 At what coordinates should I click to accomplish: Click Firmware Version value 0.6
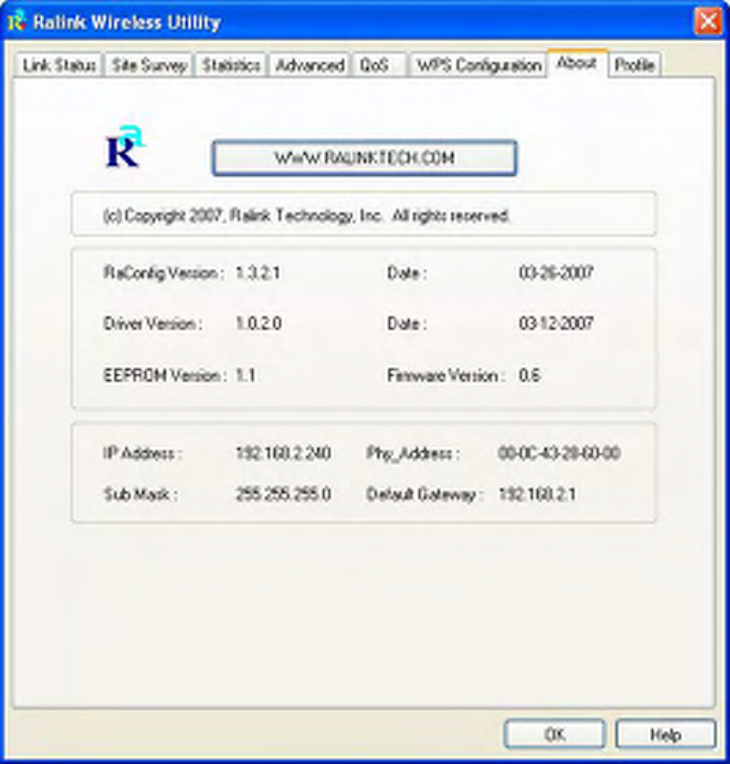point(529,375)
